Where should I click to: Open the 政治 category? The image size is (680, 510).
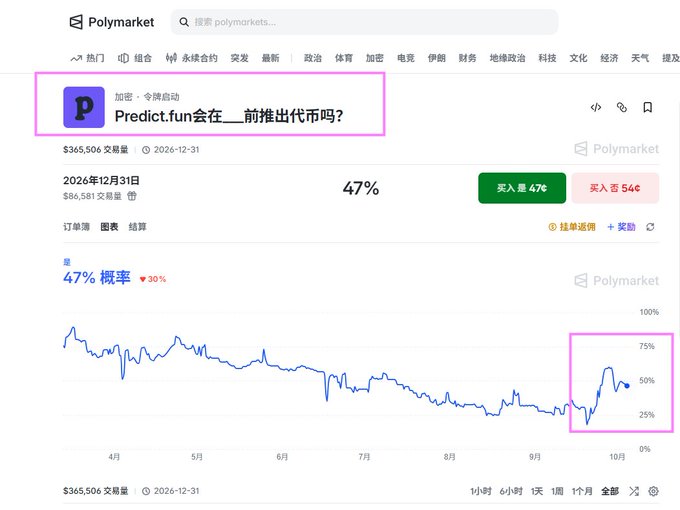[x=313, y=58]
